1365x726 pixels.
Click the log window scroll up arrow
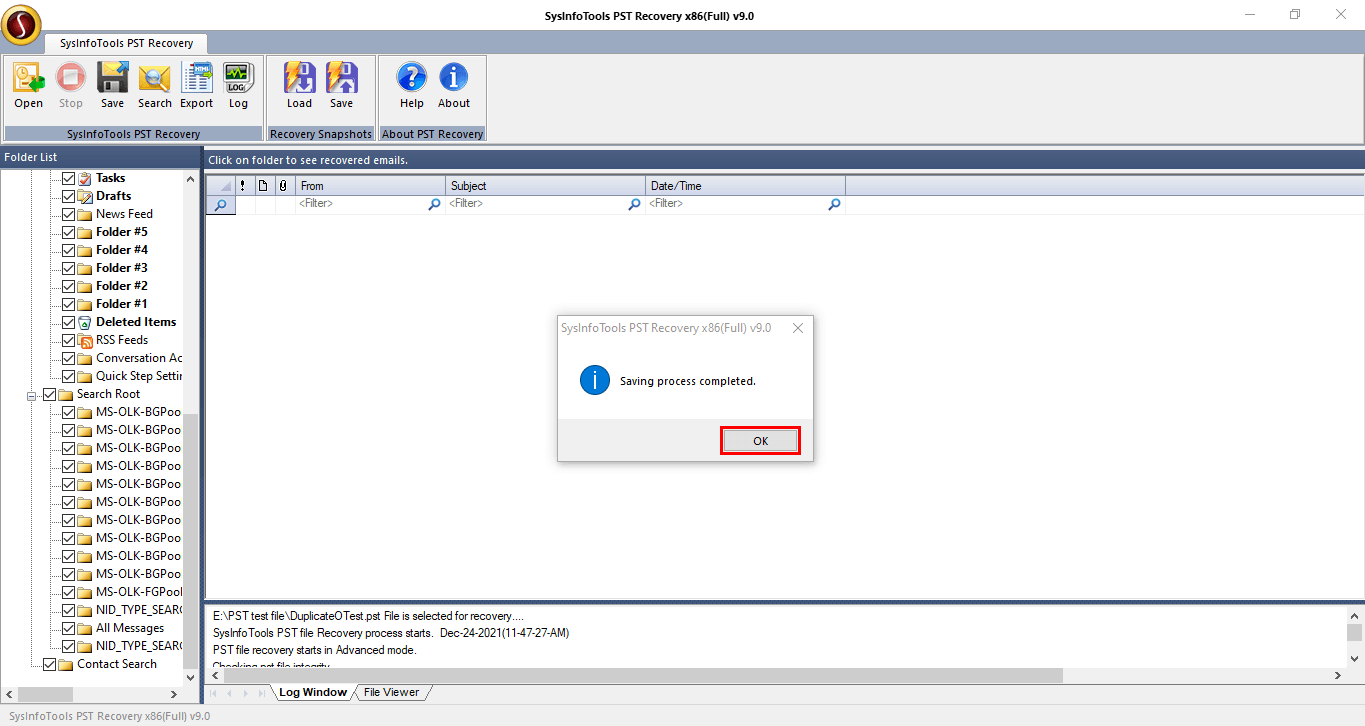1354,616
